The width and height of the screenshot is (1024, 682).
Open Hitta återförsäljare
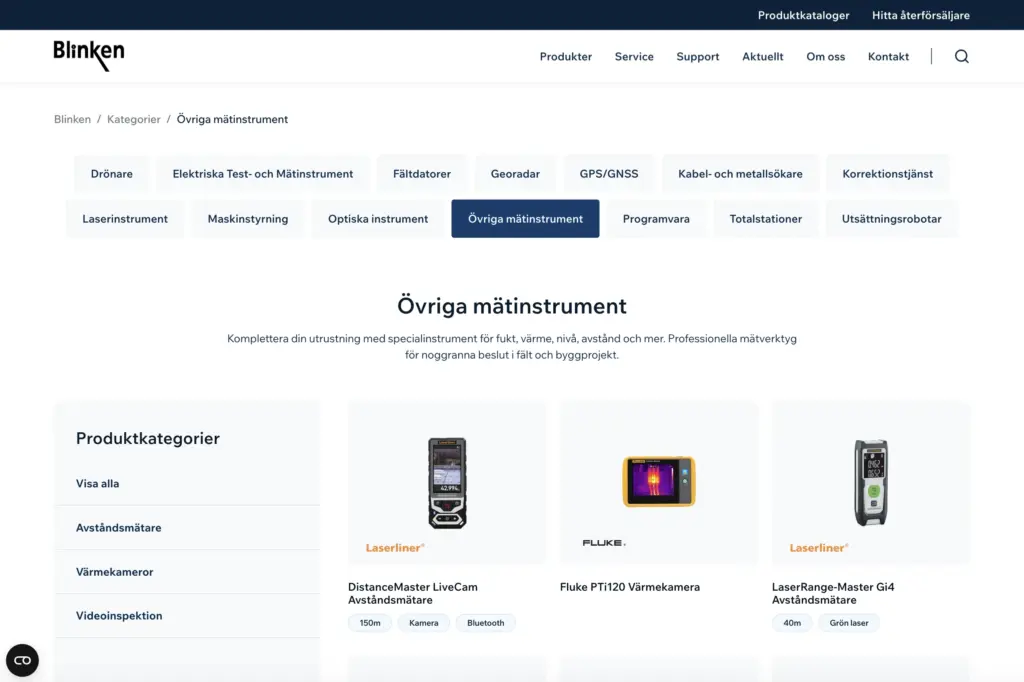click(x=920, y=15)
